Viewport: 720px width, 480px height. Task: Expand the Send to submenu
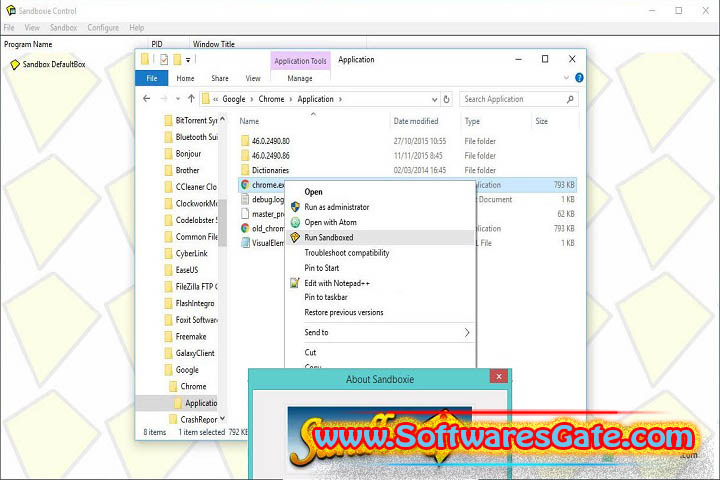click(x=380, y=333)
